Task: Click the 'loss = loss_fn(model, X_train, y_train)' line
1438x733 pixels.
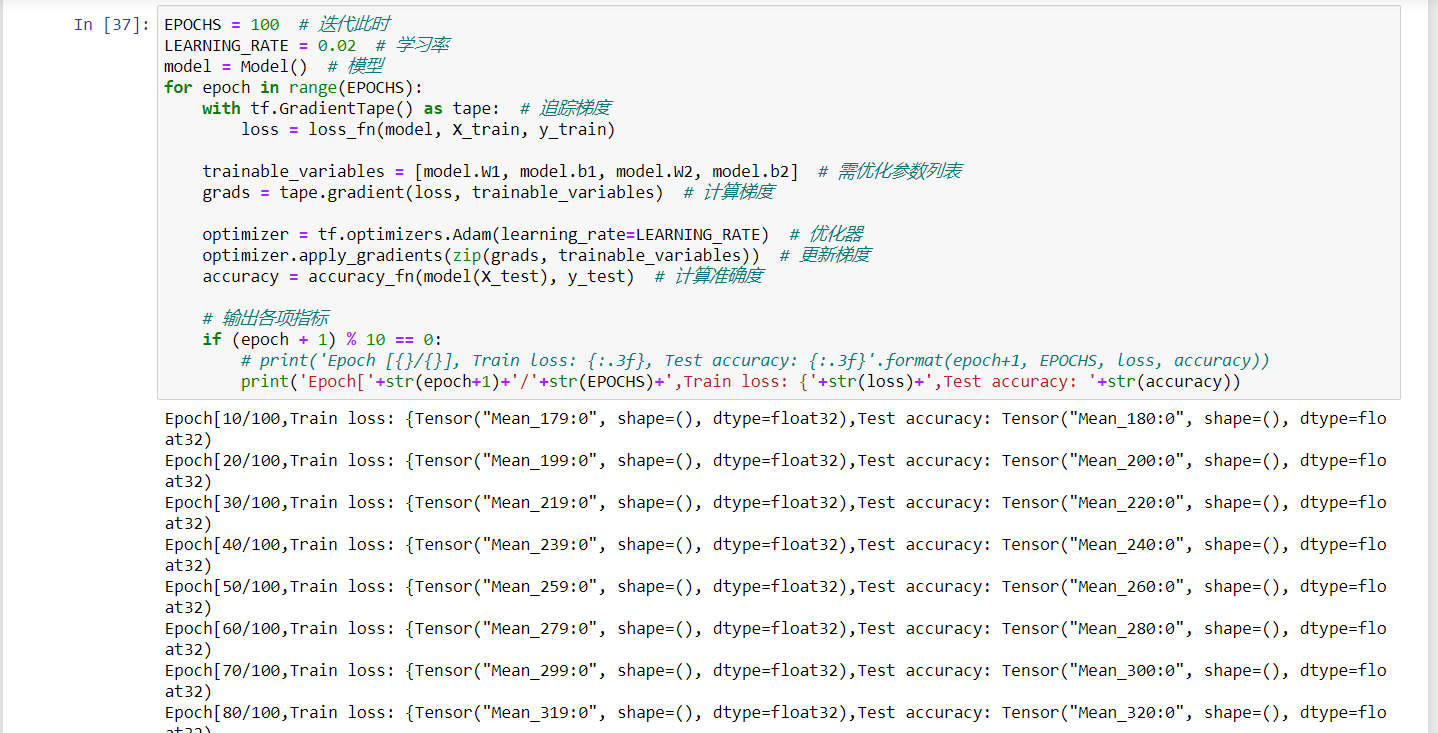Action: pos(428,129)
